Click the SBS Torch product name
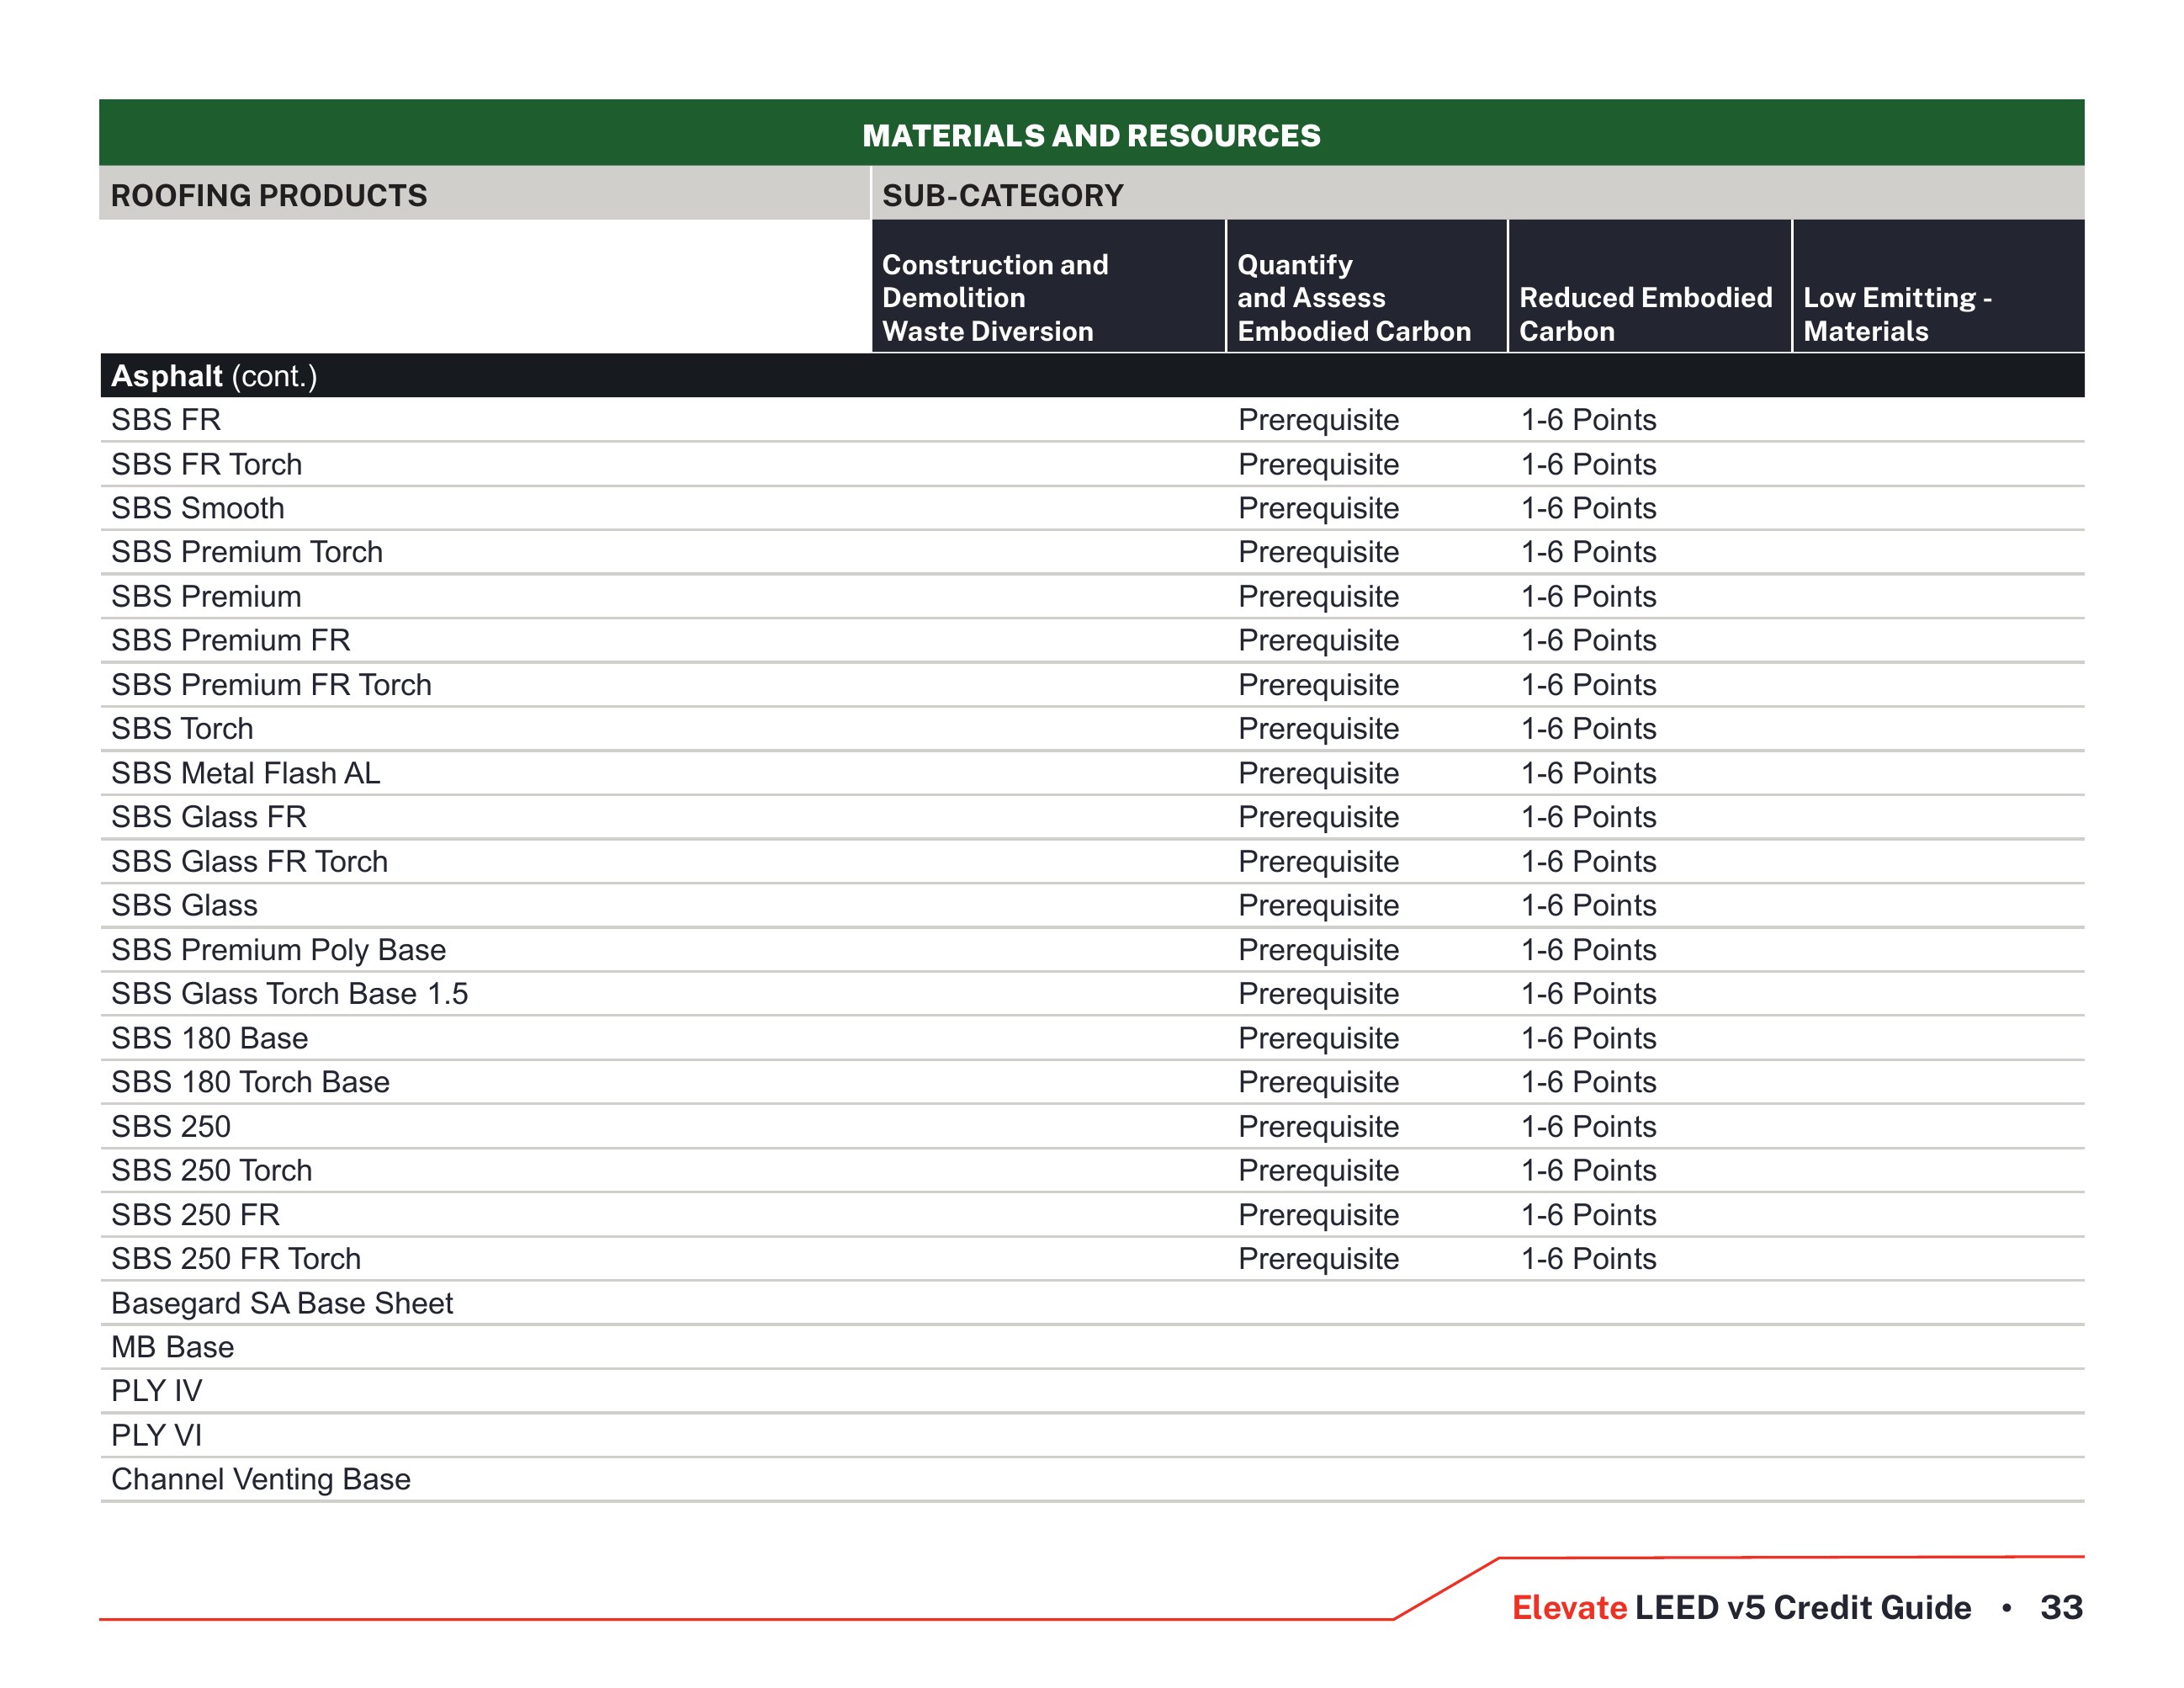Image resolution: width=2184 pixels, height=1688 pixels. tap(182, 729)
